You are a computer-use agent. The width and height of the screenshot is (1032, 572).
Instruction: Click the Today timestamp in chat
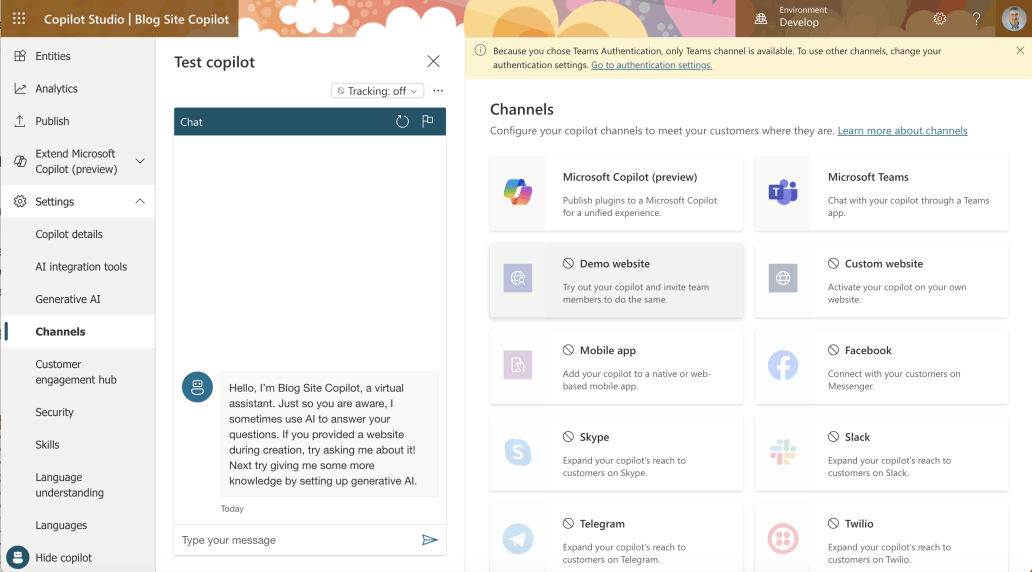232,509
